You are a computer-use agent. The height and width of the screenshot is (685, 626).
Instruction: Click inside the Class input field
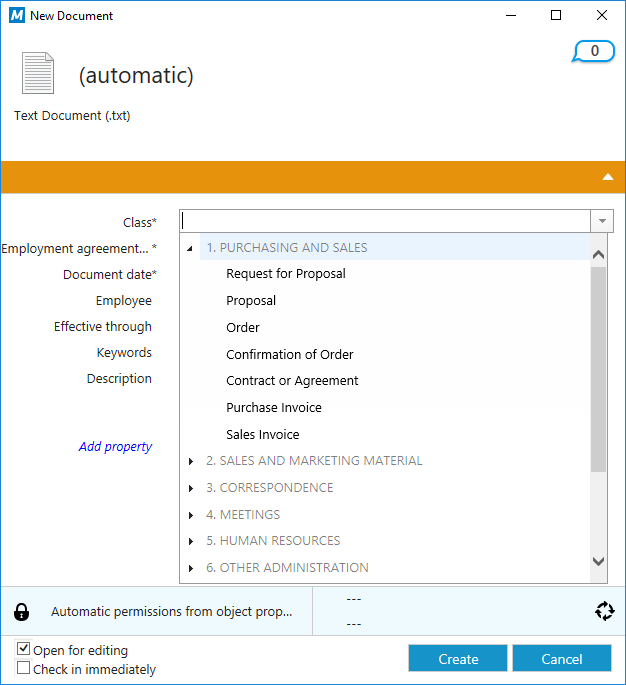click(385, 221)
